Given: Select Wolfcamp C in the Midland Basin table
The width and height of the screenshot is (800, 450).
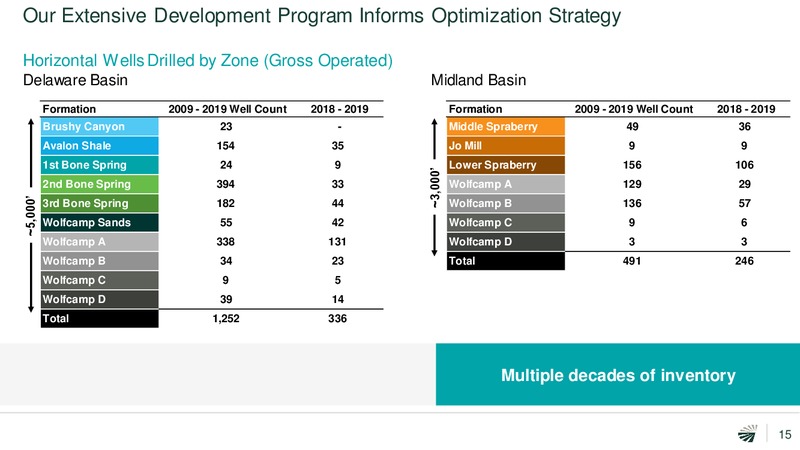Looking at the screenshot, I should [506, 222].
